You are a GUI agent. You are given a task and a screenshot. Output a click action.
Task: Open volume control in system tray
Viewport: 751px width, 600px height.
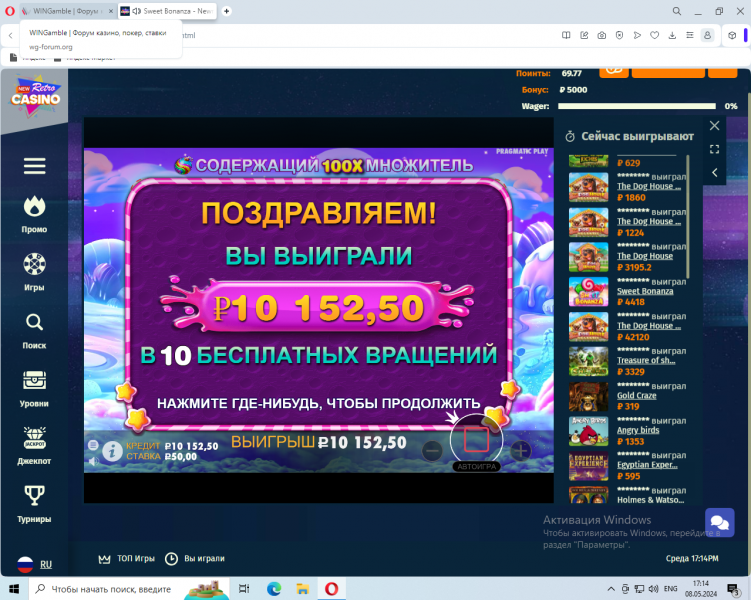click(x=653, y=589)
